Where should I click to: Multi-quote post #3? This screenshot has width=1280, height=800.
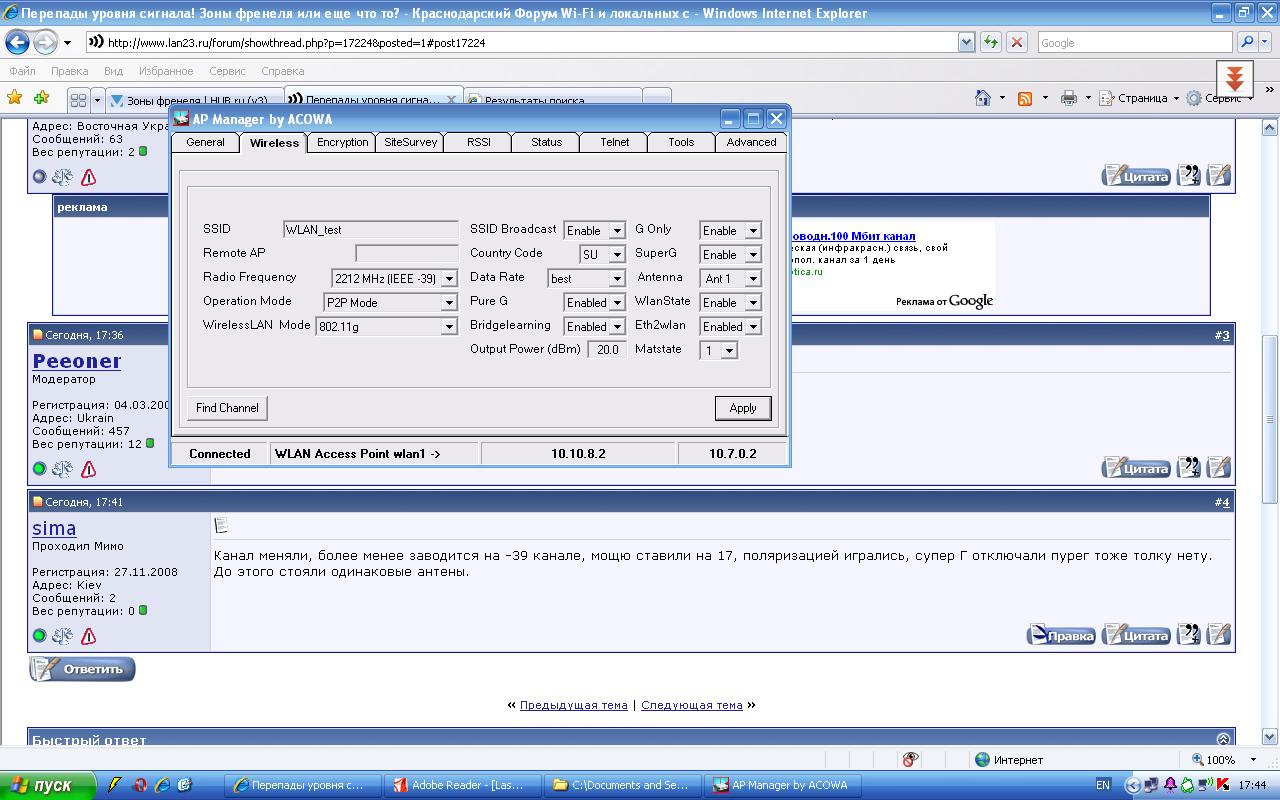1189,467
